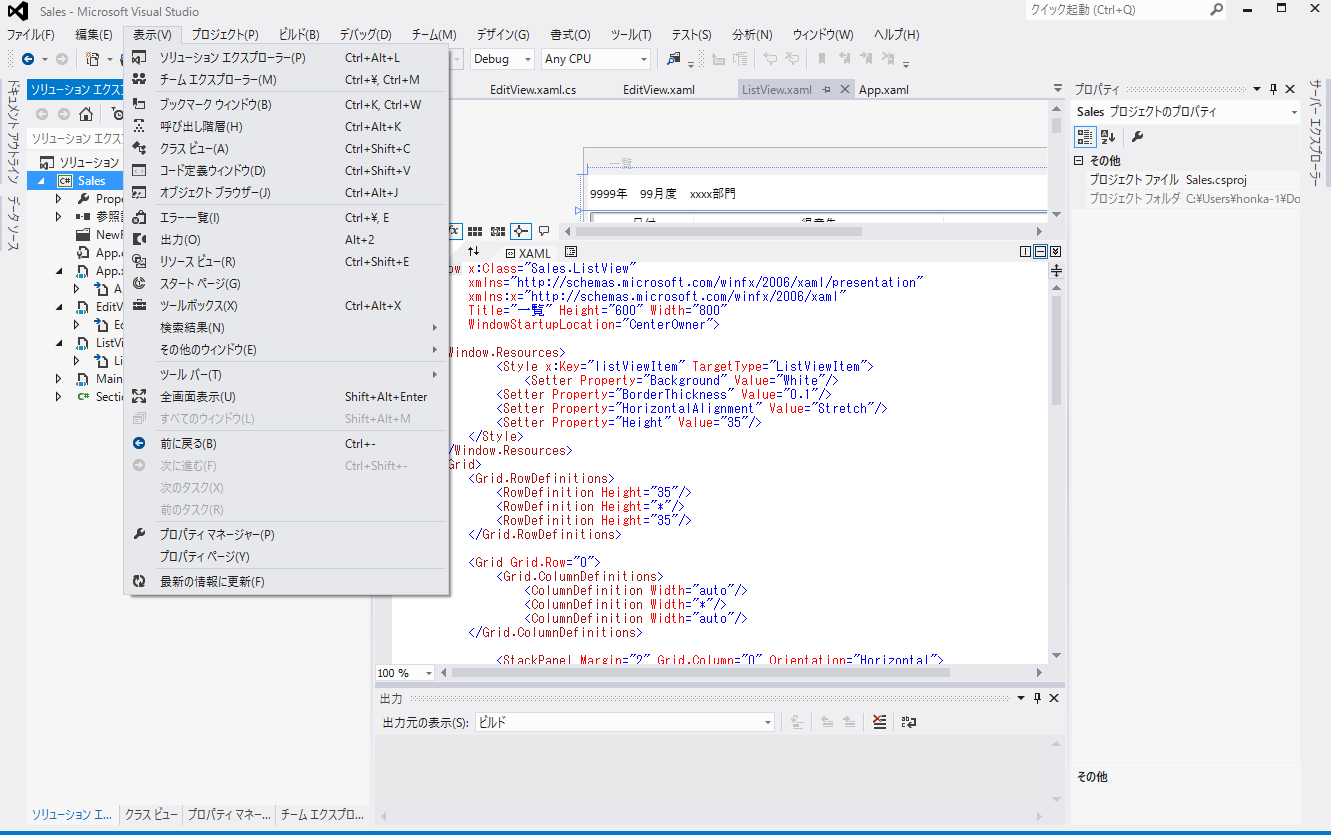This screenshot has height=835, width=1331.
Task: Show categorized view in Properties panel
Action: [1085, 137]
